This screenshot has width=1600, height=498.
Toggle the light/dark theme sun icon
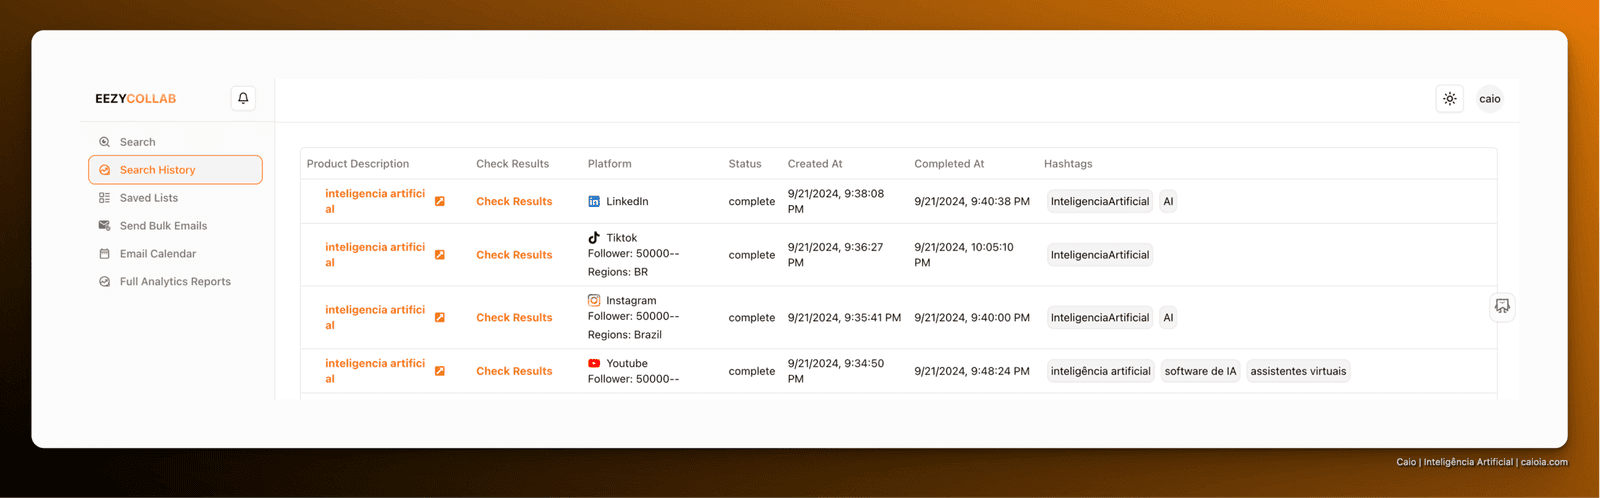point(1449,99)
